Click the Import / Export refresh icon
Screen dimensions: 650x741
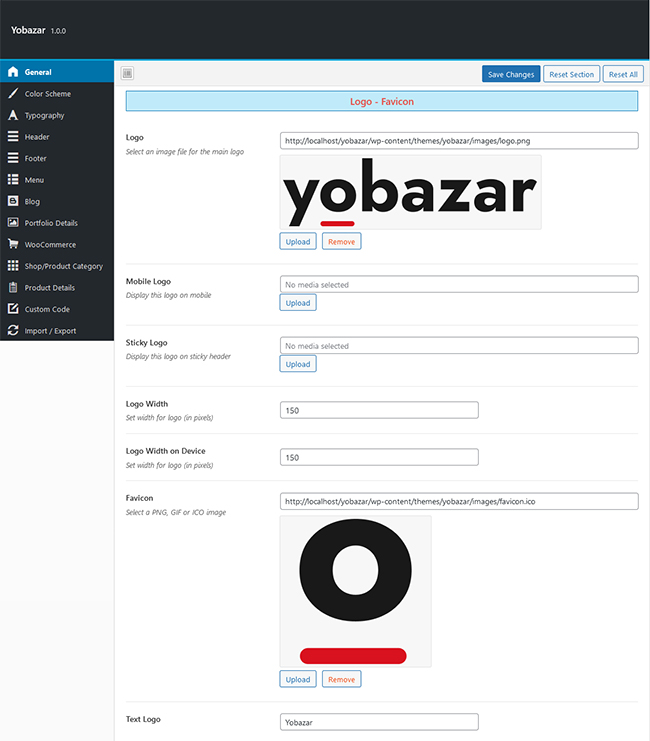(13, 330)
